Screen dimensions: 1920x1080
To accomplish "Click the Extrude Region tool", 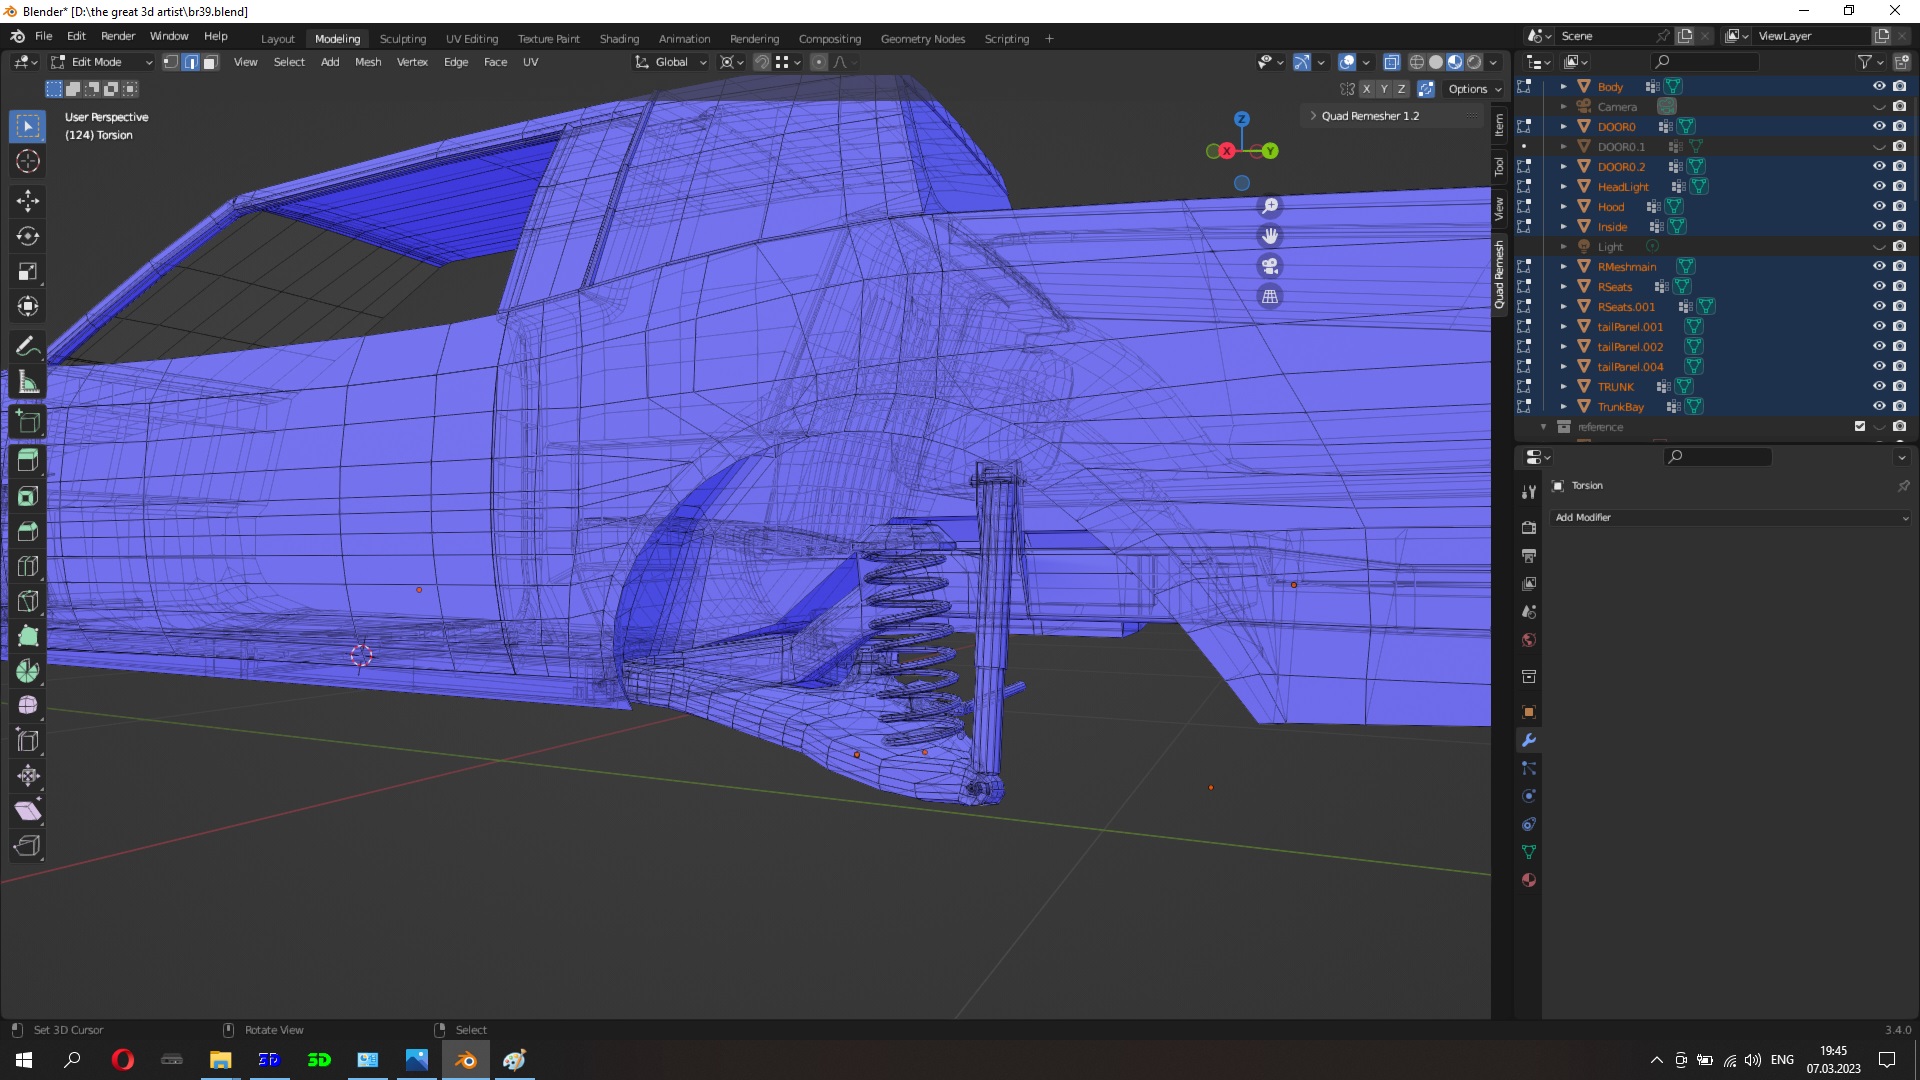I will (27, 460).
